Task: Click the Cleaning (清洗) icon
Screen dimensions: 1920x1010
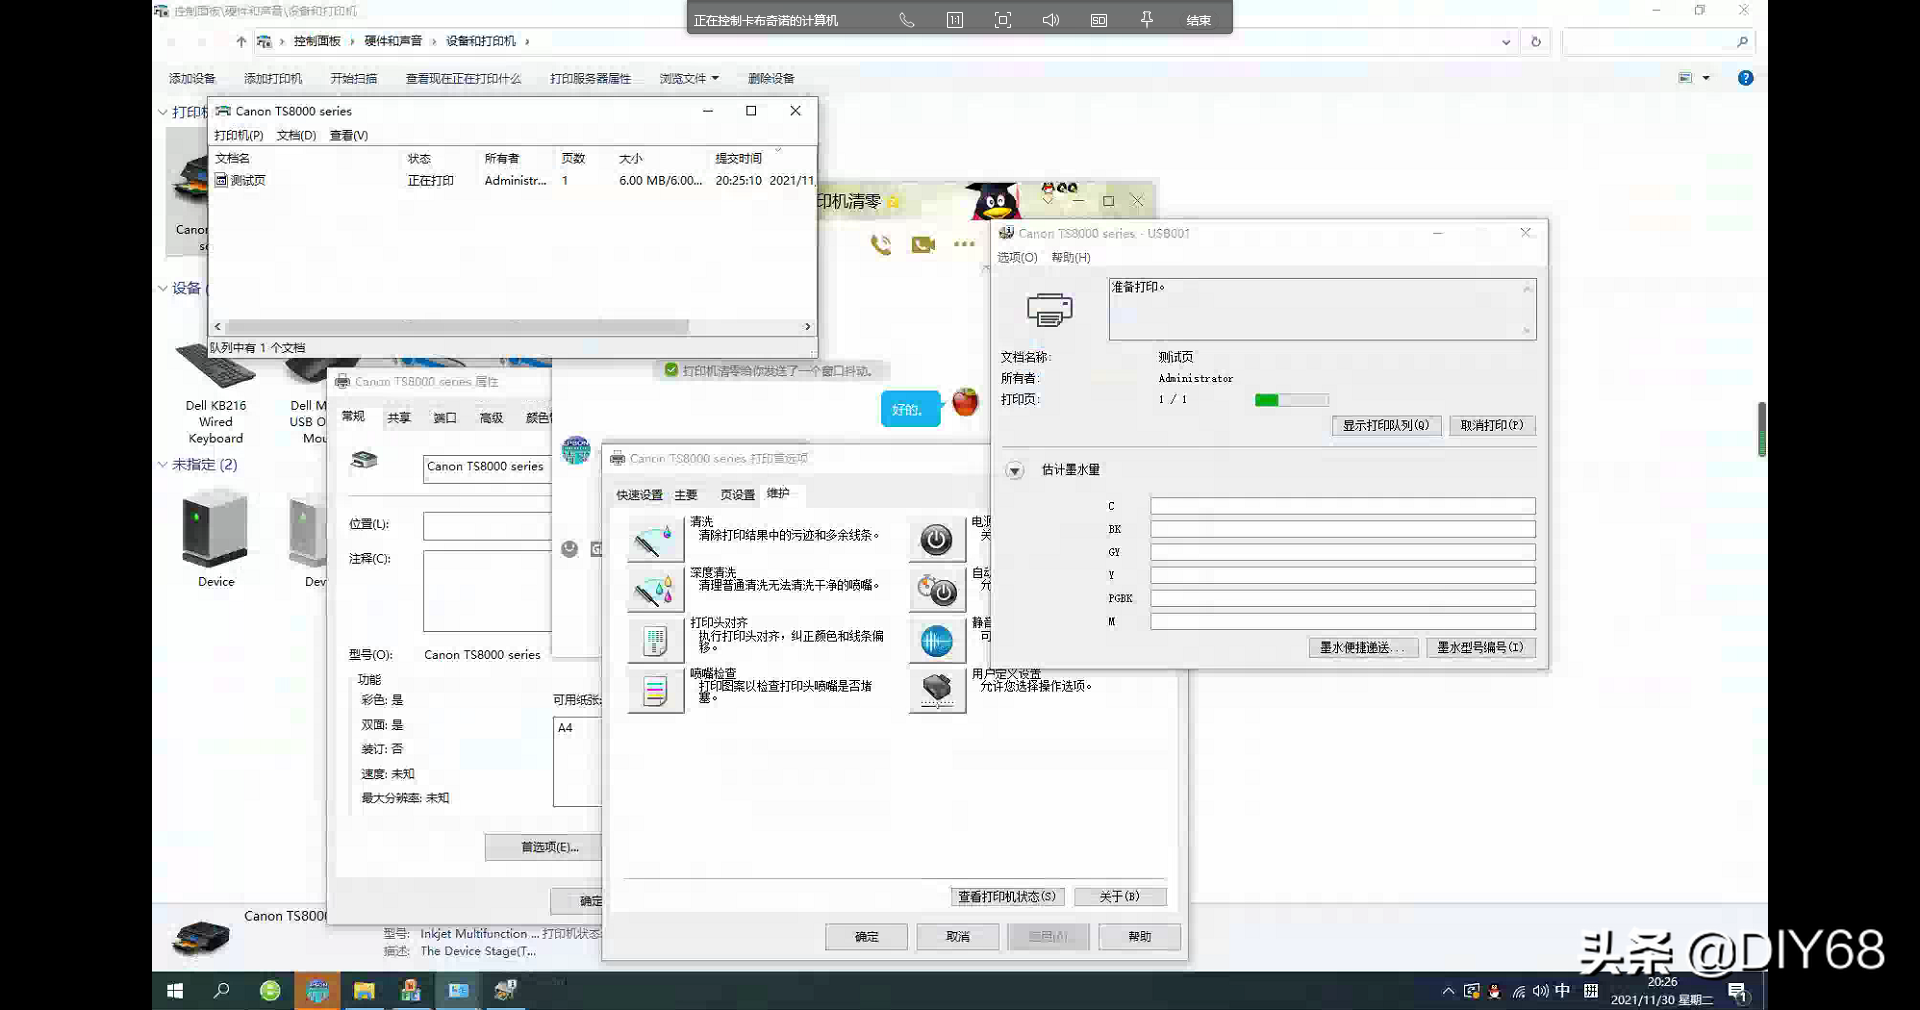Action: (x=655, y=540)
